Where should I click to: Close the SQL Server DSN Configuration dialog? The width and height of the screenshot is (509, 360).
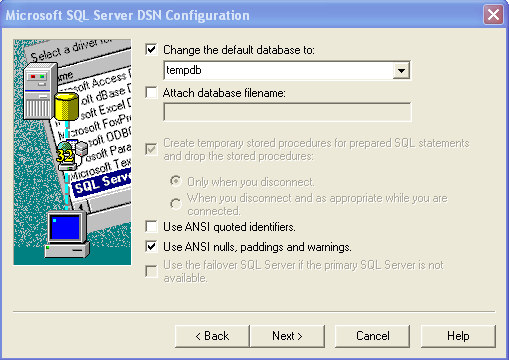point(493,15)
